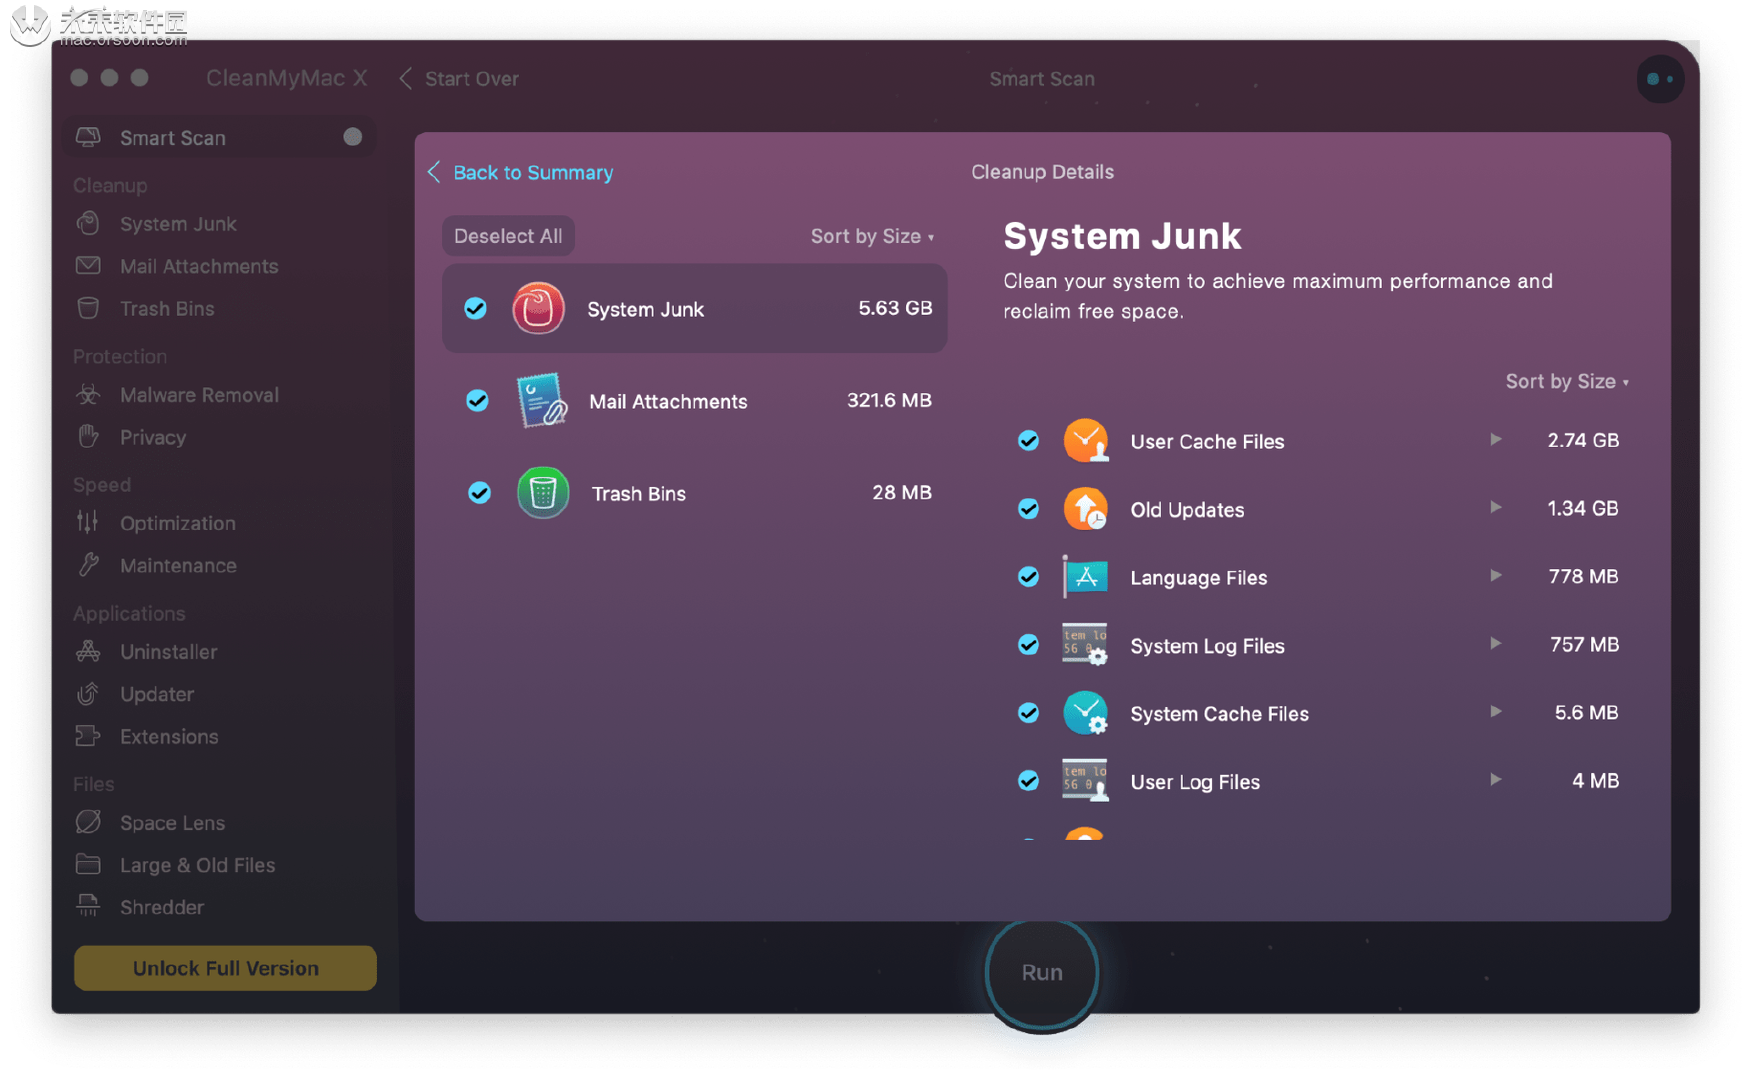This screenshot has height=1080, width=1751.
Task: Click the 28 MB Trash Bins size value
Action: (902, 492)
